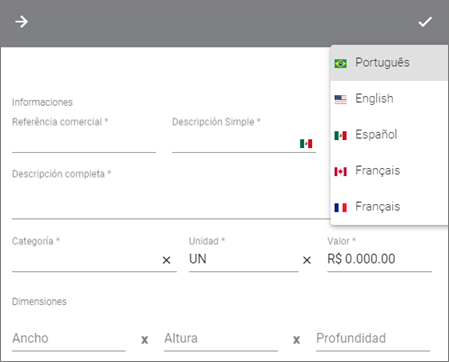Click the arrow icon in header
The height and width of the screenshot is (362, 449).
coord(21,22)
